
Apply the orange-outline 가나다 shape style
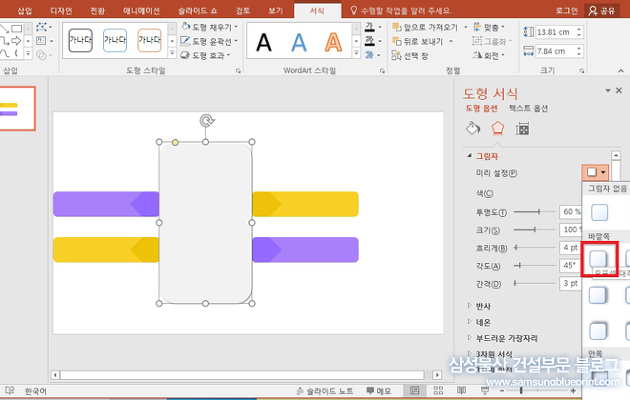[x=149, y=40]
